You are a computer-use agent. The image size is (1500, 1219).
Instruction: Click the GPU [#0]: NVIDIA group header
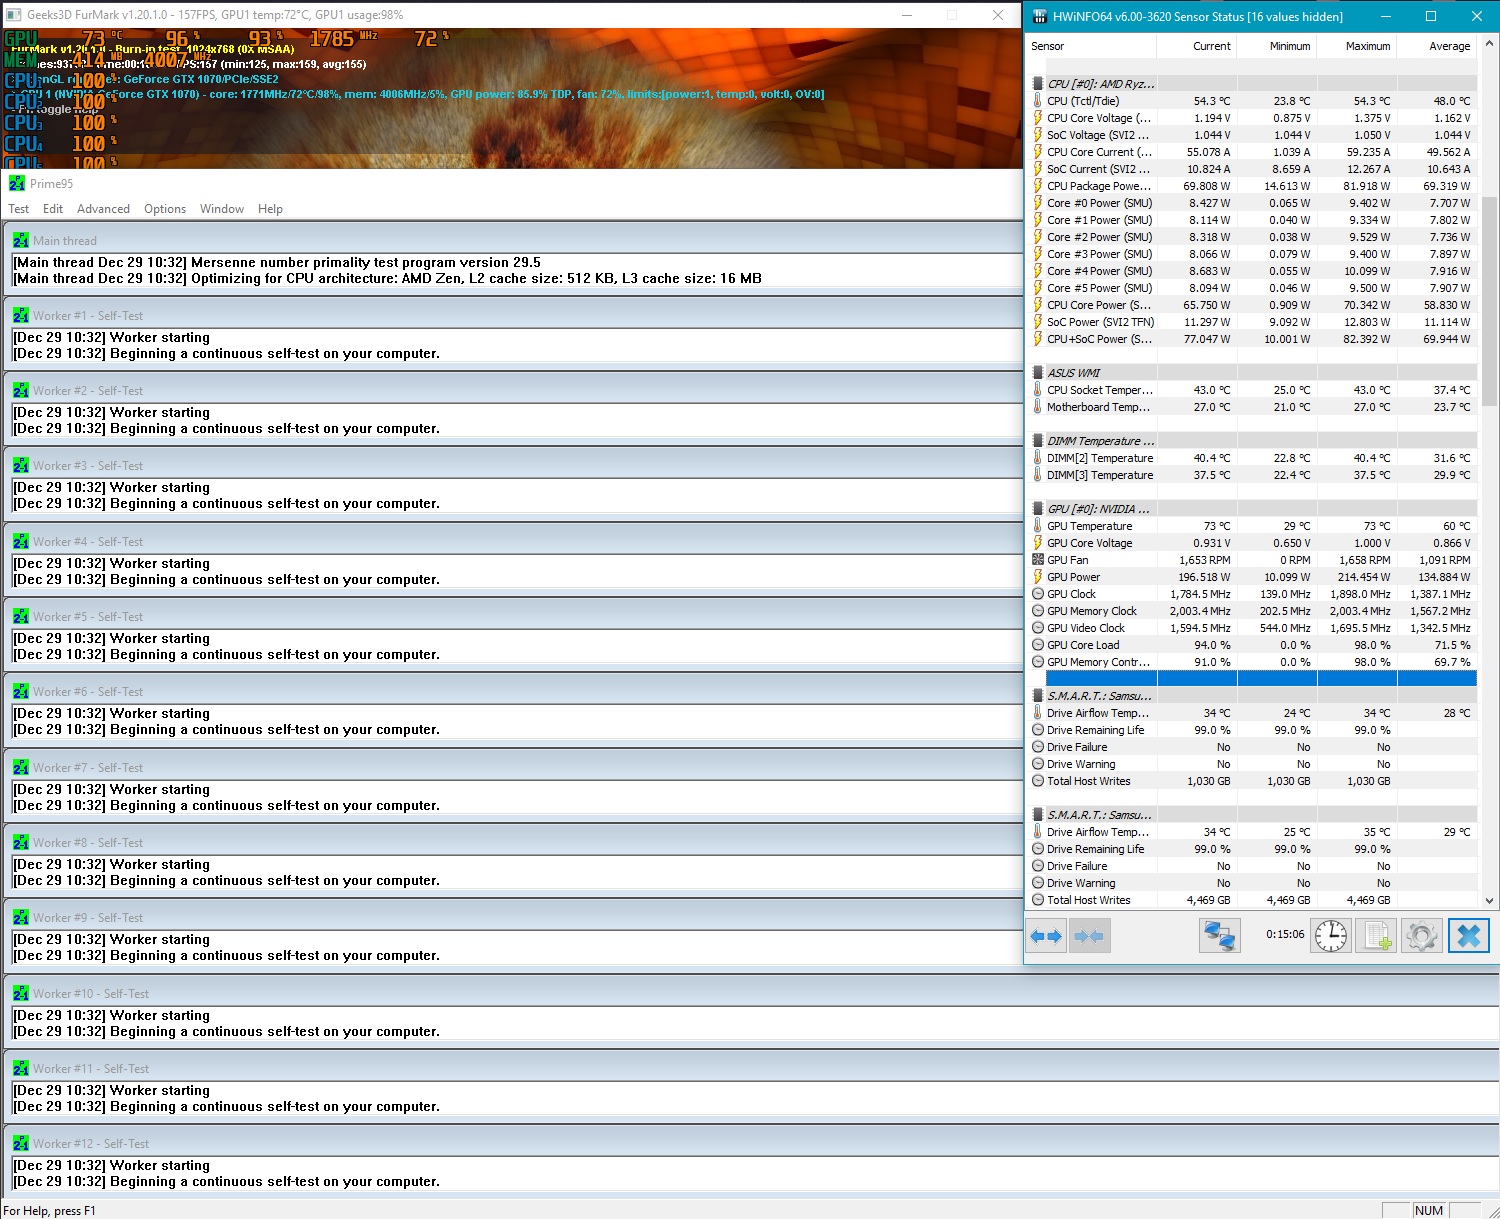pos(1253,509)
